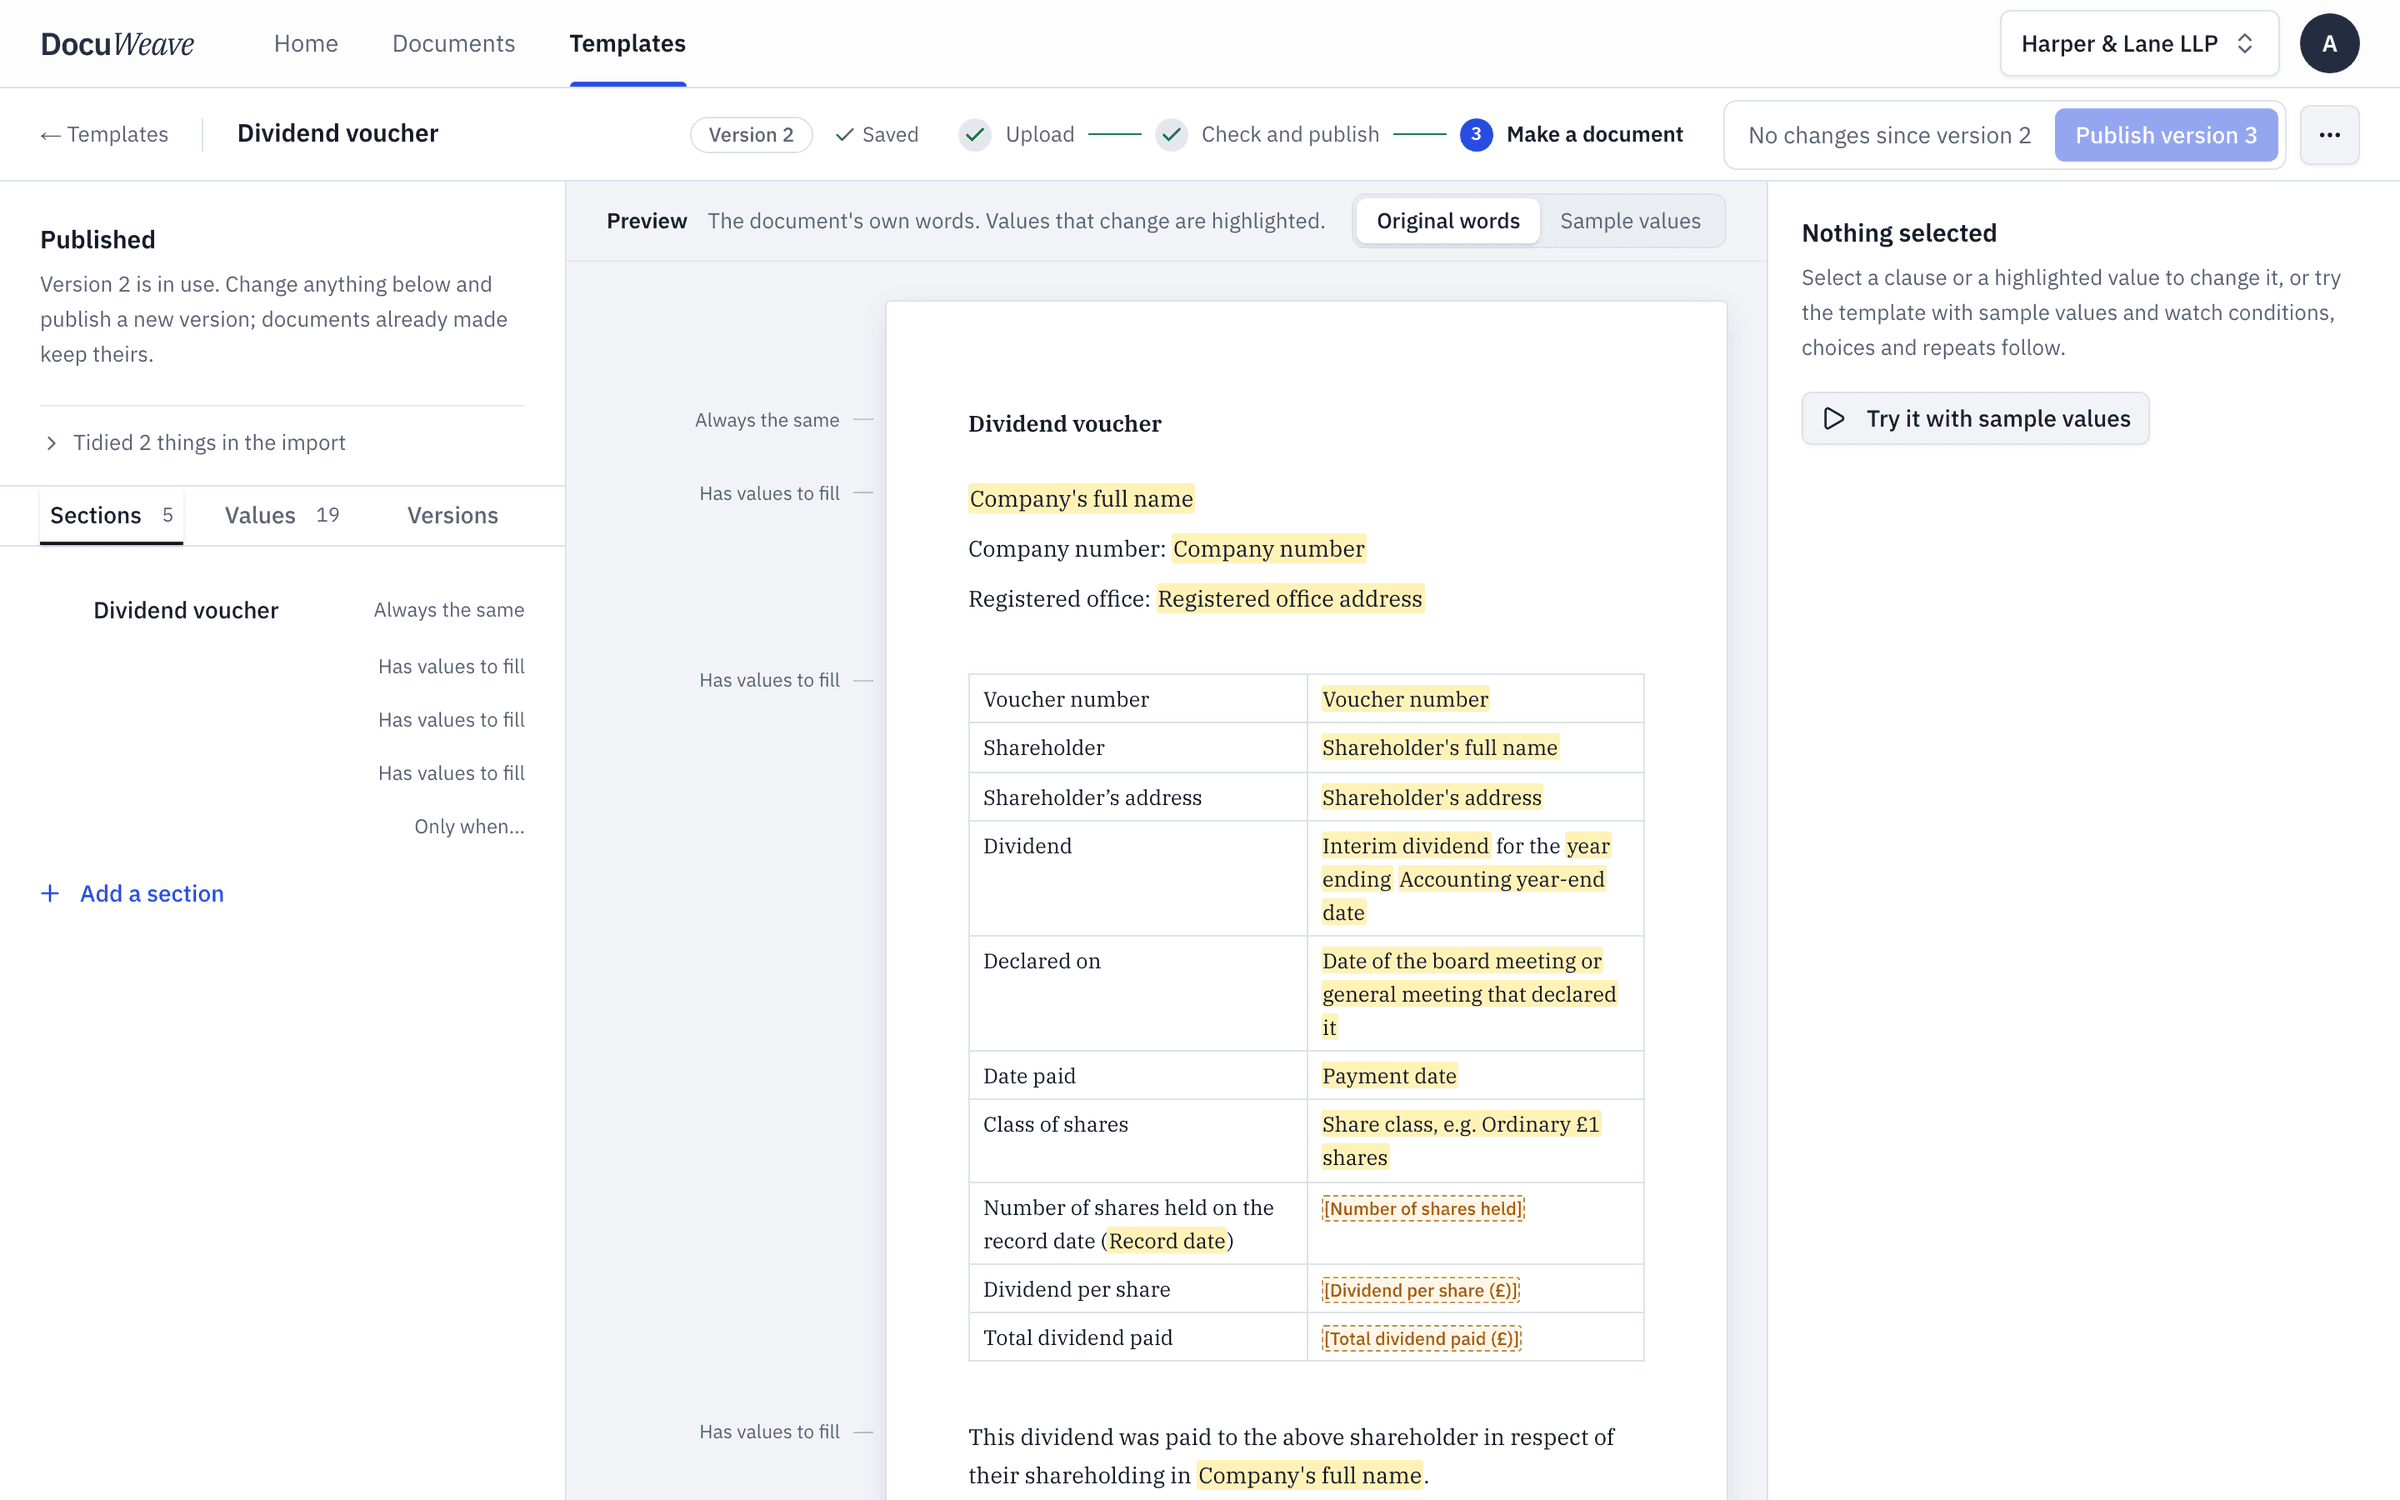Open the Version 2 pill
Screen dimensions: 2400x1500
coord(751,134)
